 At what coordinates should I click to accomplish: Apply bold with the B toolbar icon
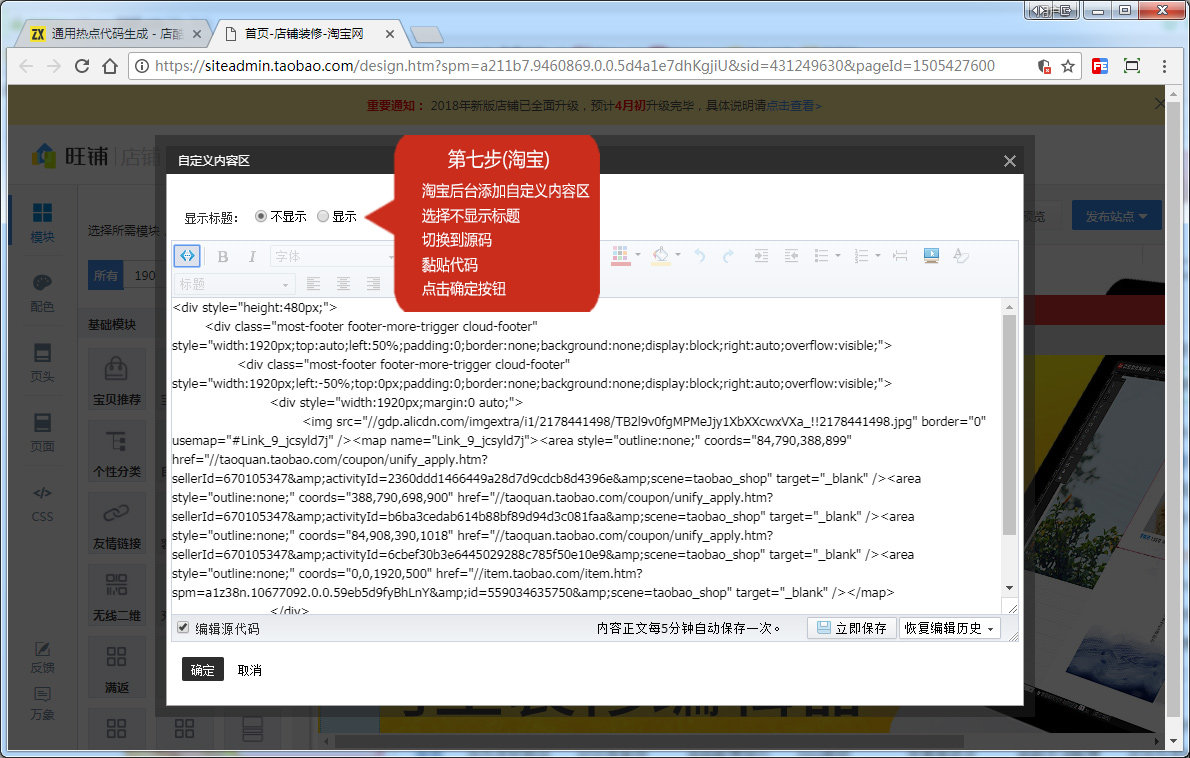(x=222, y=256)
